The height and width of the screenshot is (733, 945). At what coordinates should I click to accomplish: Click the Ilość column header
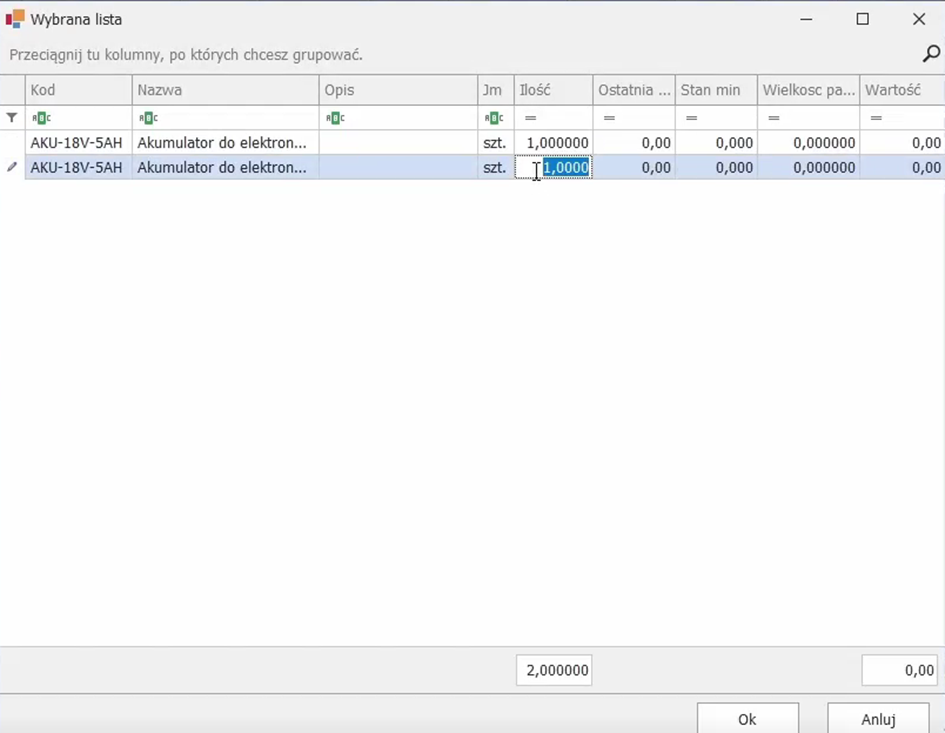point(553,90)
